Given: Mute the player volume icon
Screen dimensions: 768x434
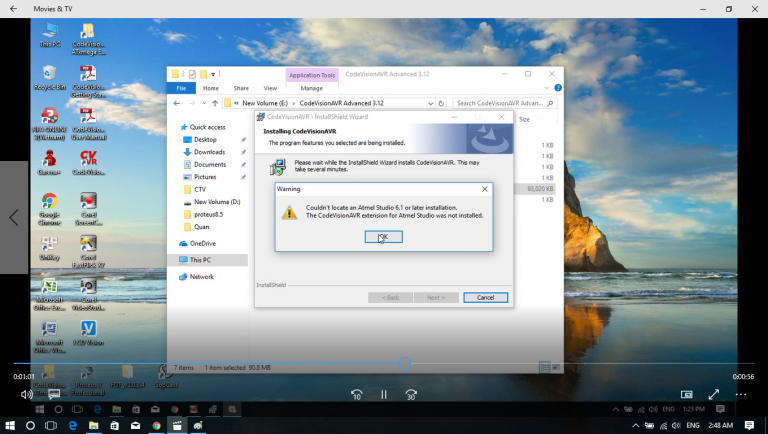Looking at the screenshot, I should pos(27,394).
